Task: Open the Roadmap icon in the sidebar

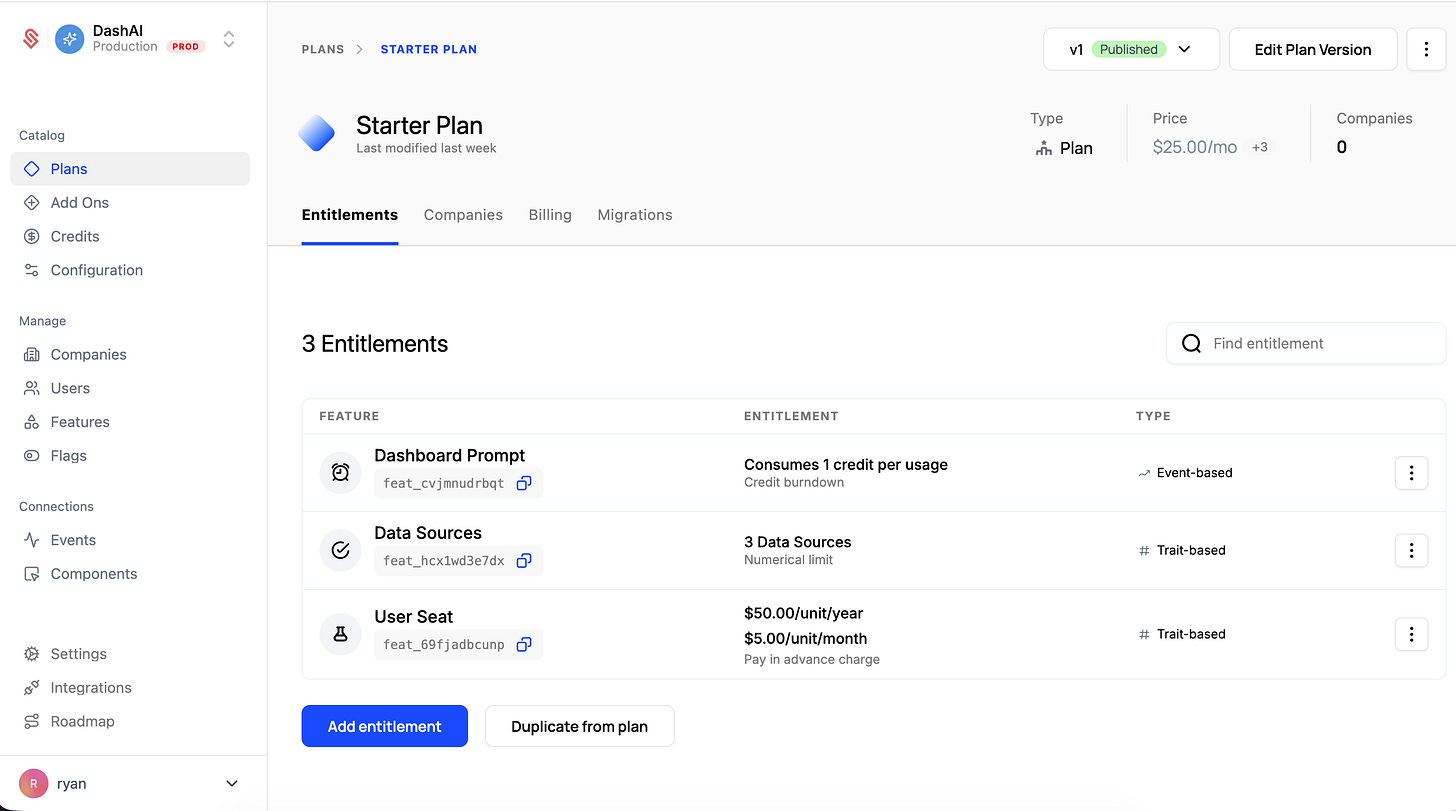Action: tap(31, 721)
